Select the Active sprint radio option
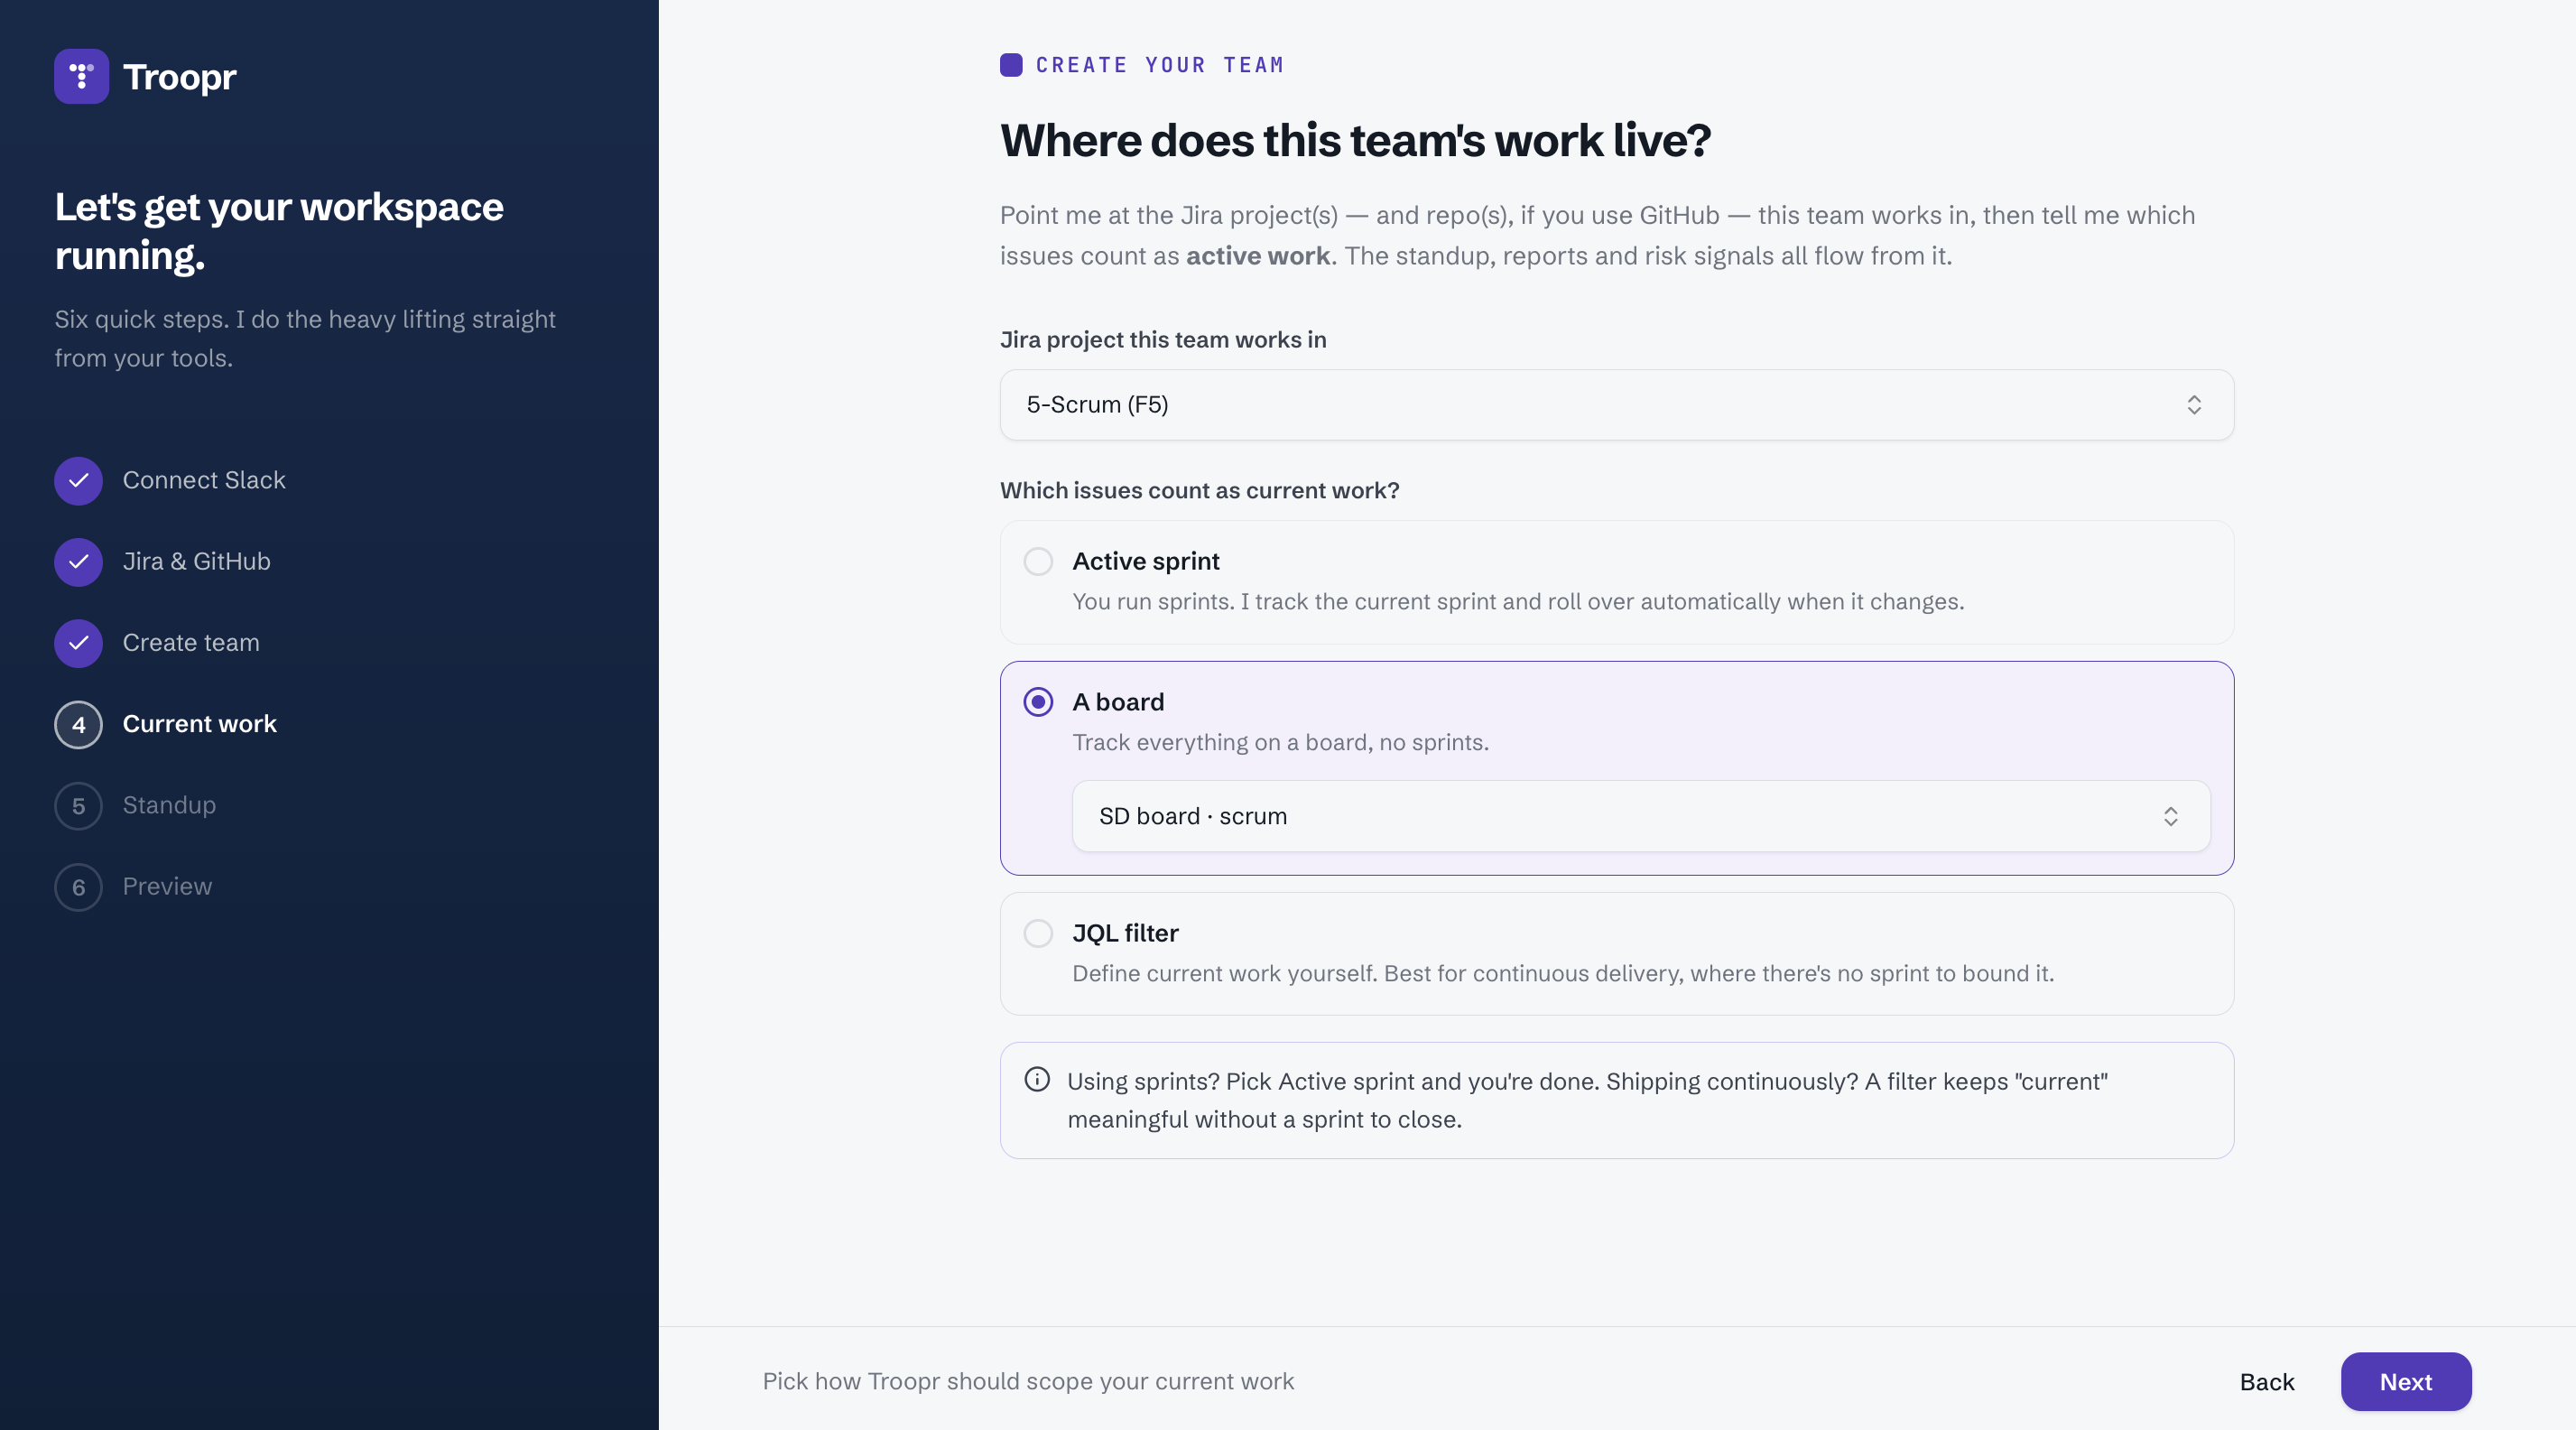Screen dimensions: 2576x1430 (1038, 561)
